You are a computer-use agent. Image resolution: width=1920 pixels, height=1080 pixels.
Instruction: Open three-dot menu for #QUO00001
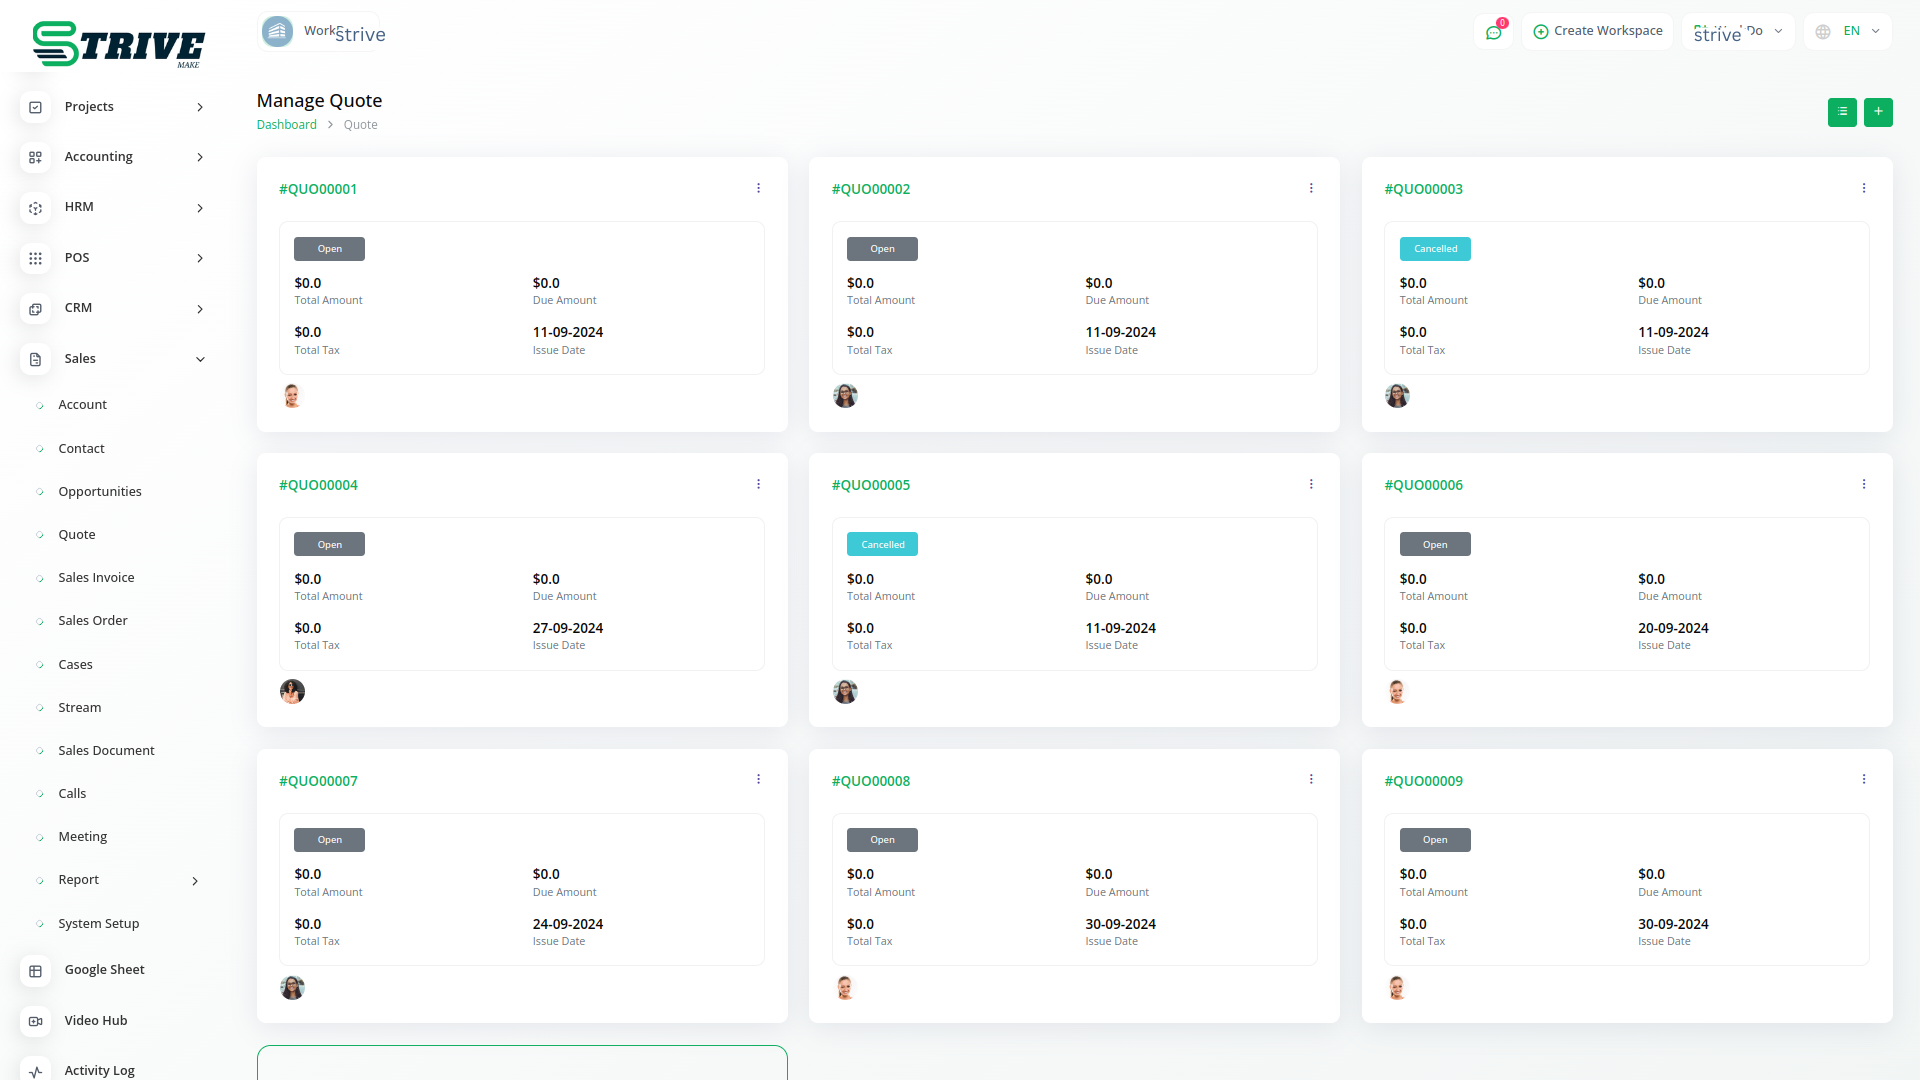(x=758, y=188)
